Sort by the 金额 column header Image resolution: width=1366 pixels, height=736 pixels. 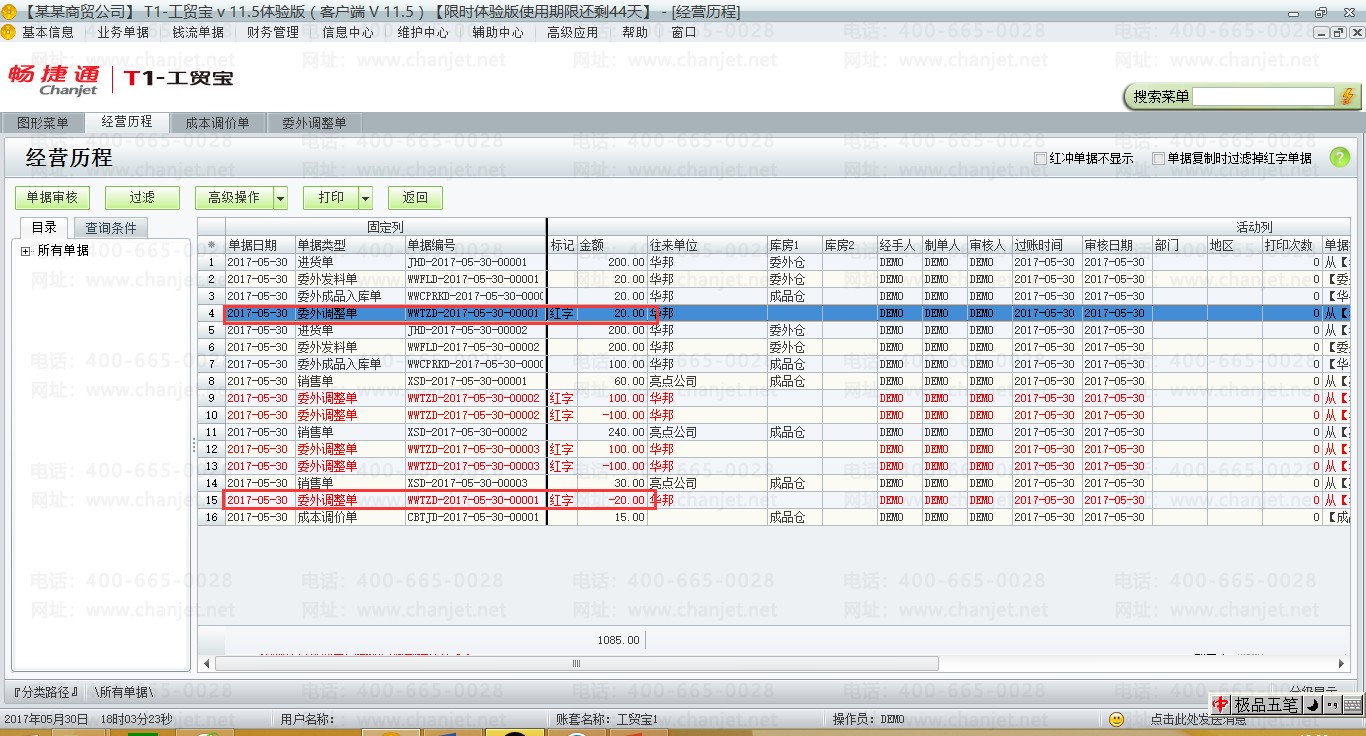[x=612, y=245]
